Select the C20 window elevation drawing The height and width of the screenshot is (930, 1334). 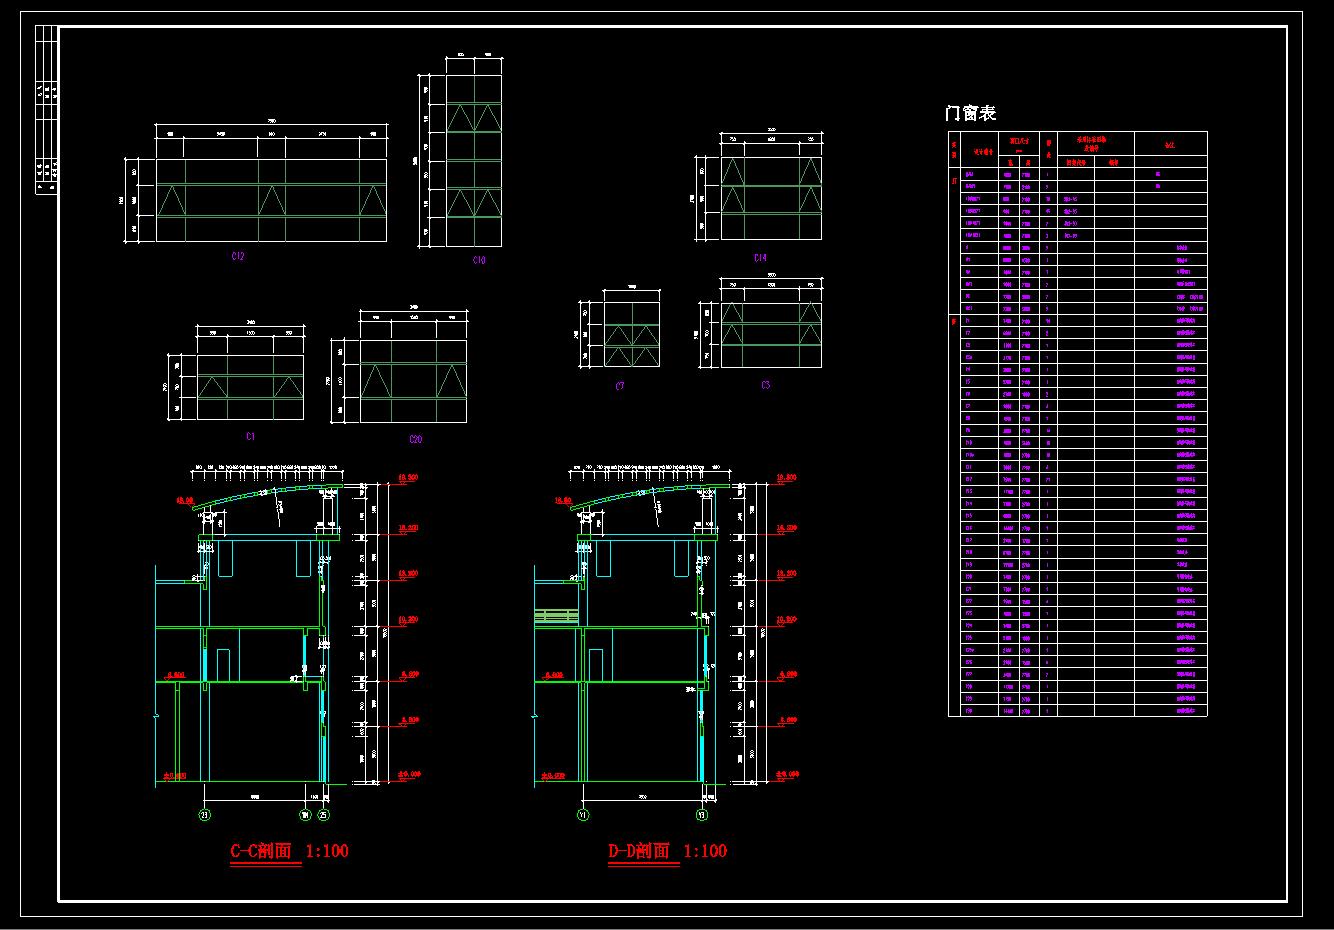413,381
